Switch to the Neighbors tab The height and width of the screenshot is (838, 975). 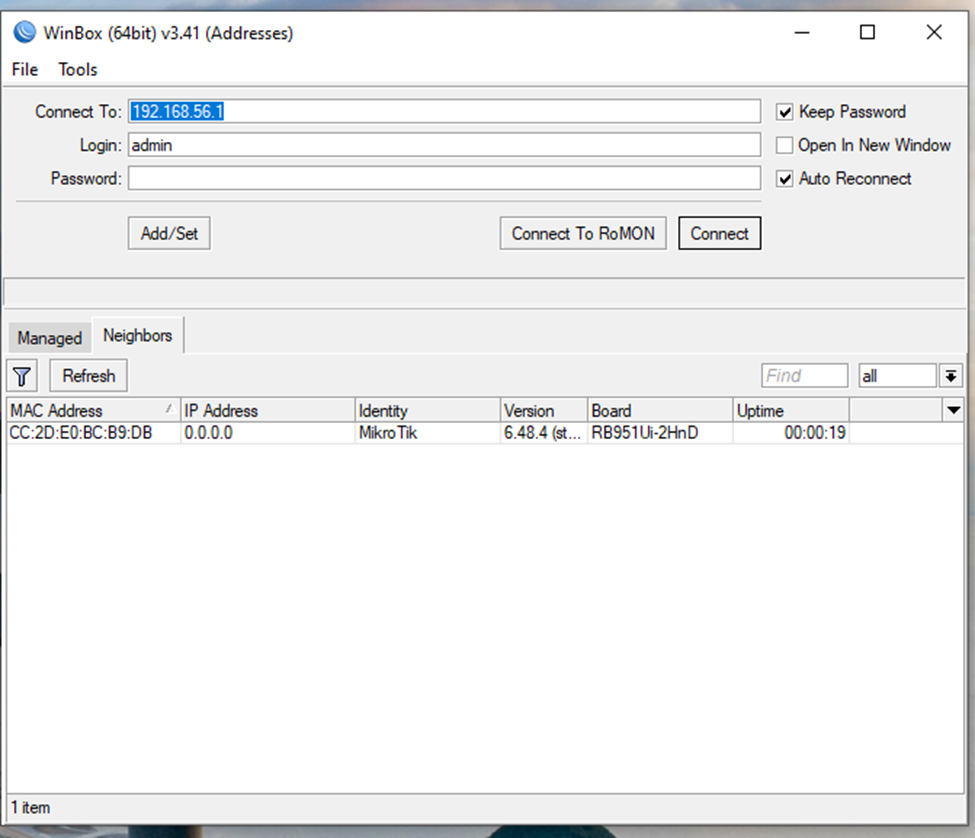point(138,335)
